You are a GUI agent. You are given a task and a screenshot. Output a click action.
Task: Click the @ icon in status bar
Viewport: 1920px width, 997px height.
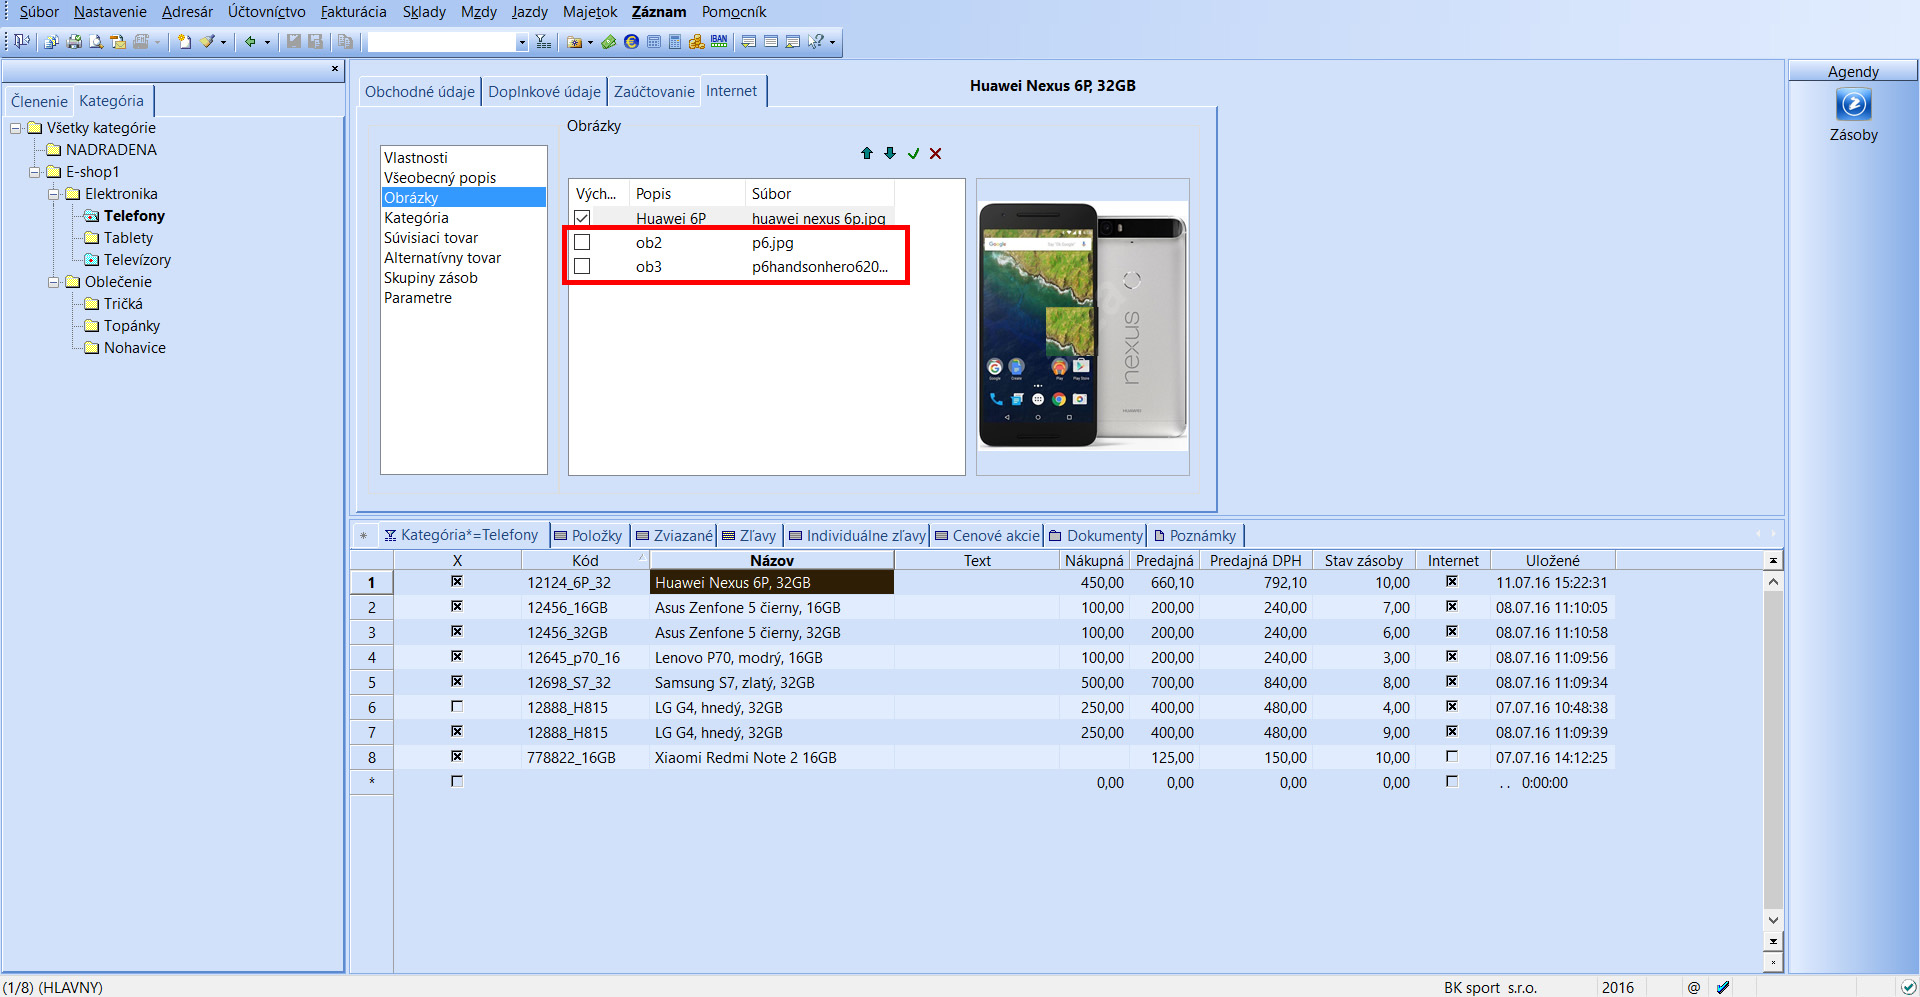pos(1694,987)
